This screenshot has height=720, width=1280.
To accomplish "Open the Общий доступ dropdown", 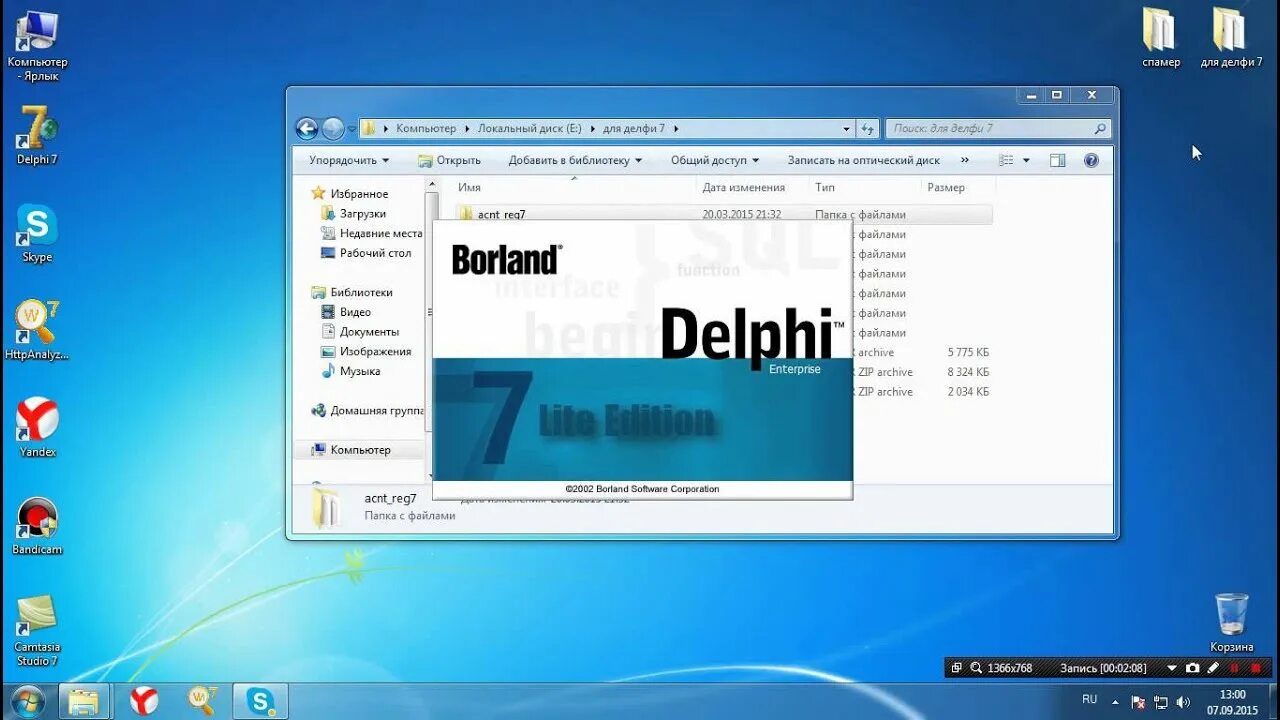I will [715, 160].
